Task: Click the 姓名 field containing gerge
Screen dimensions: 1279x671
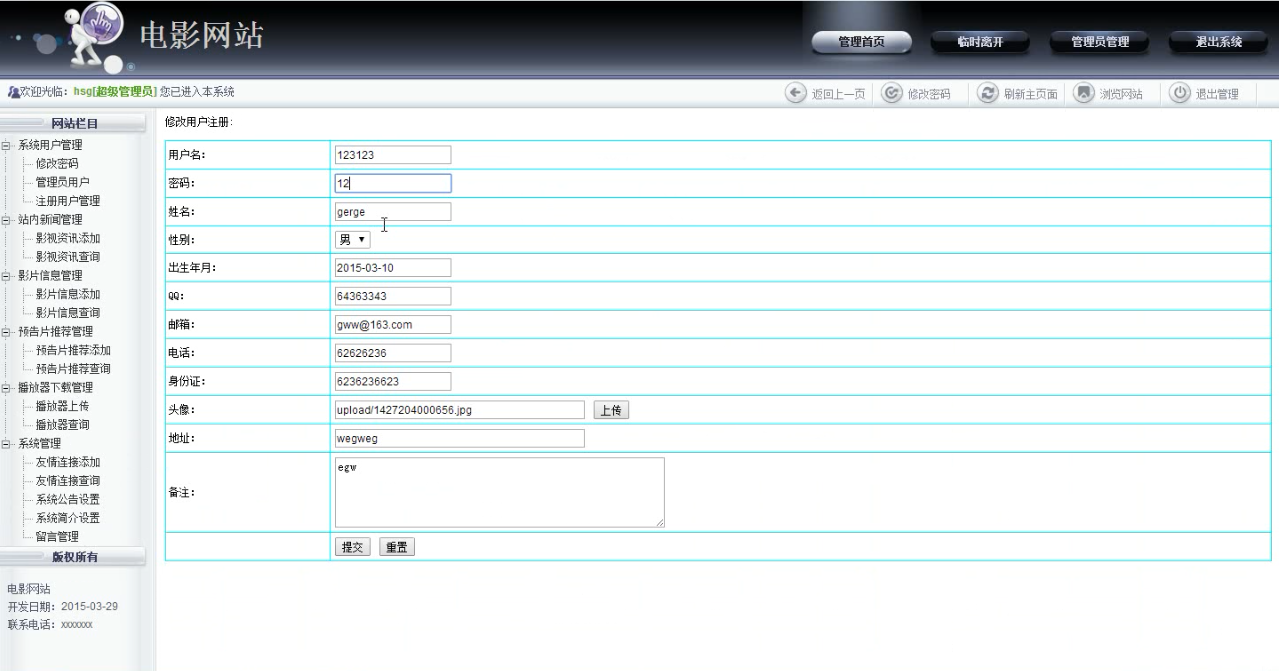Action: click(393, 212)
